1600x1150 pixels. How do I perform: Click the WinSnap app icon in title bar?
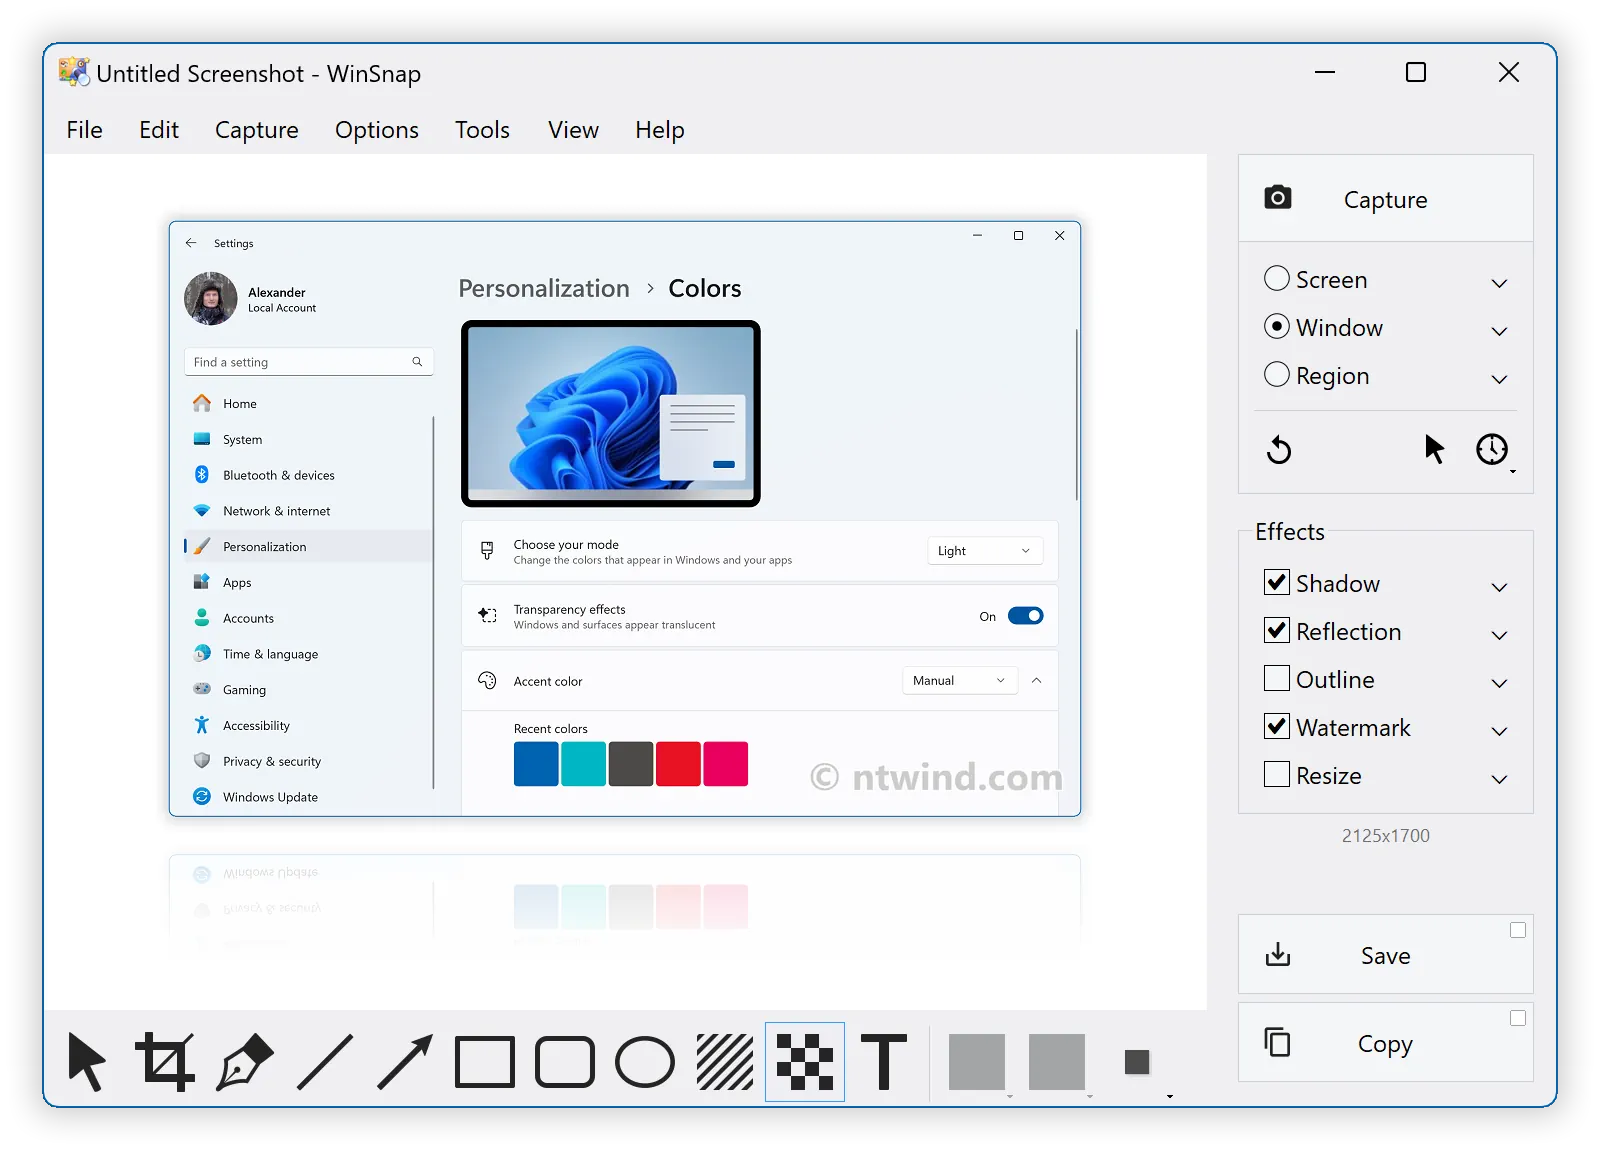coord(74,72)
